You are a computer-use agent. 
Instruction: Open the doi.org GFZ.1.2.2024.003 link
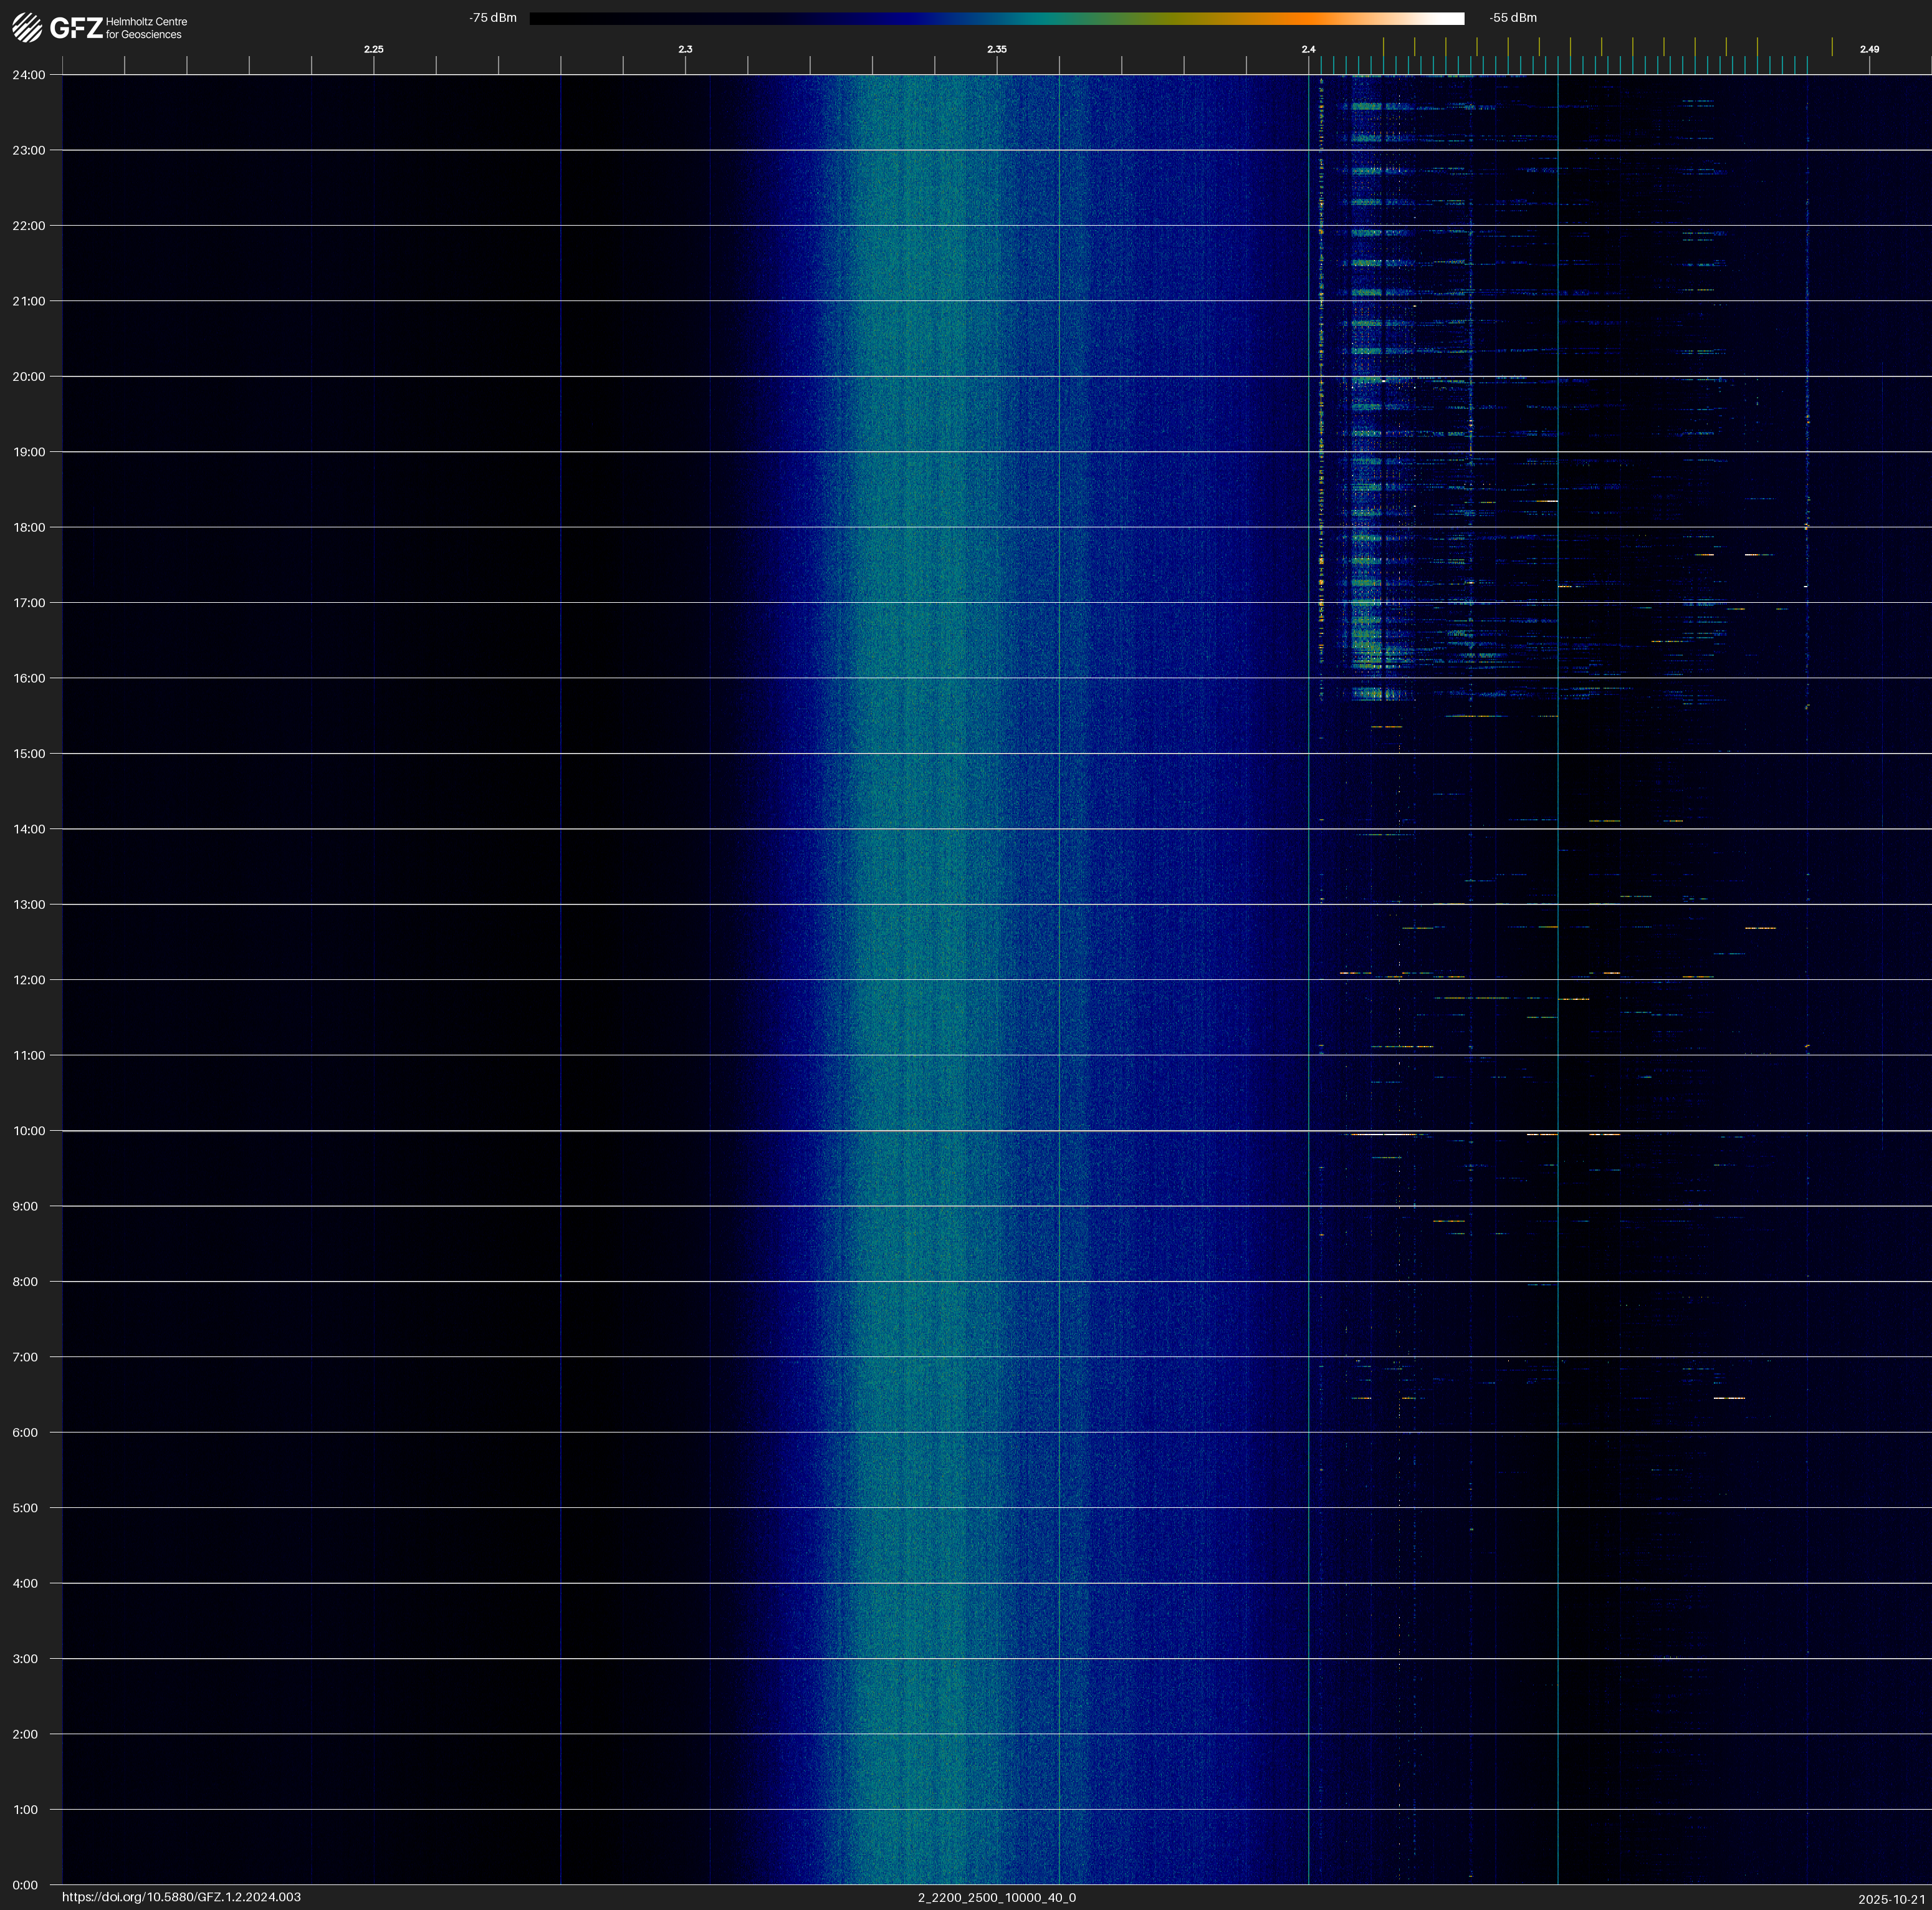[181, 1897]
